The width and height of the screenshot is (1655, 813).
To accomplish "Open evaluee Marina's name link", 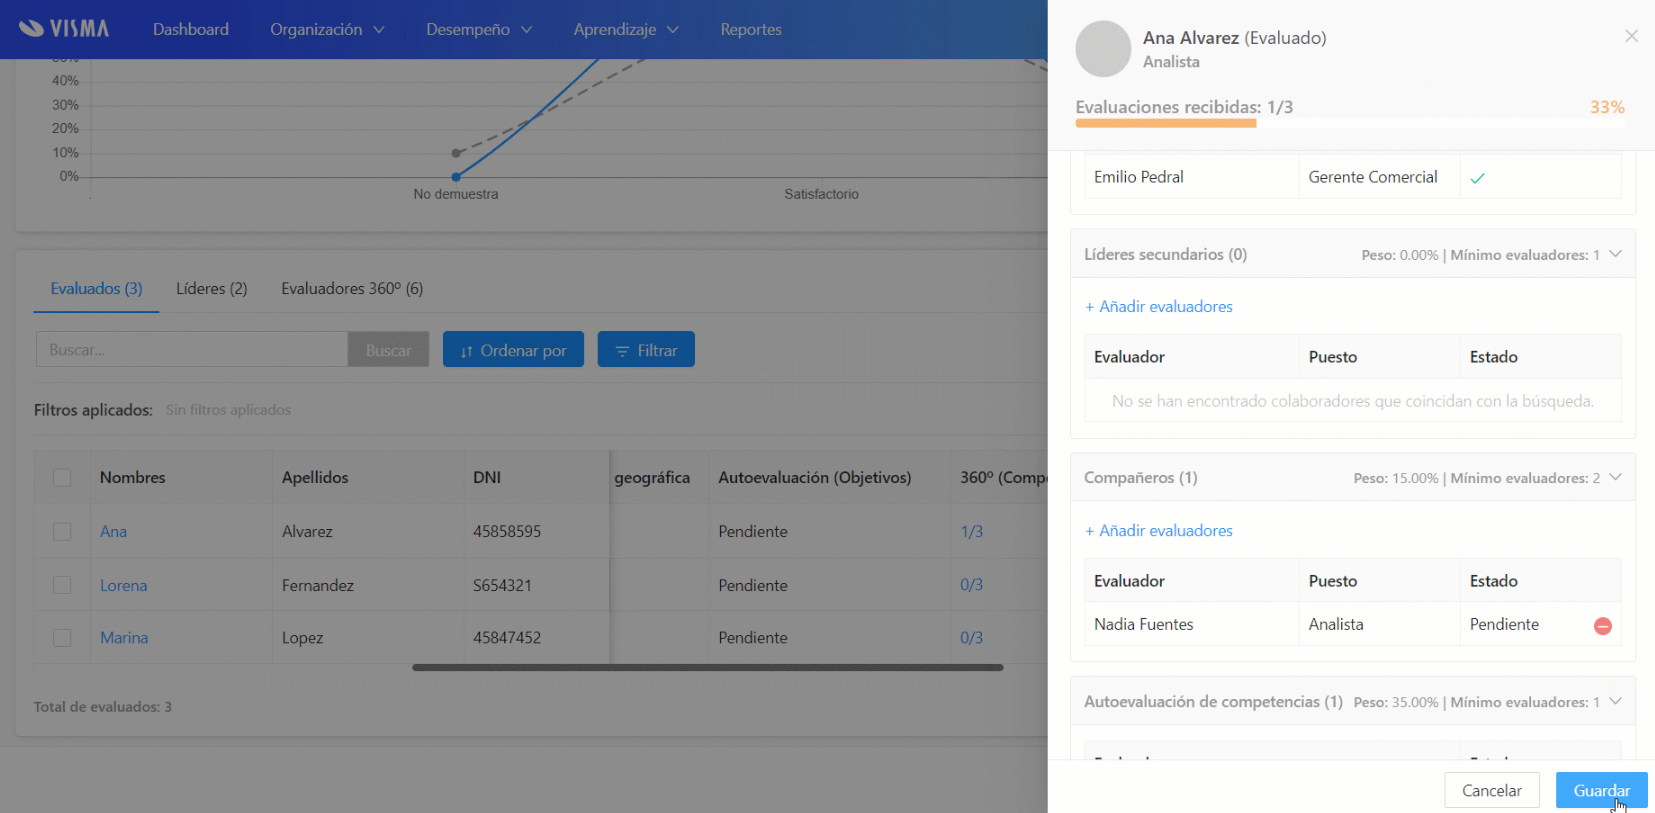I will [124, 638].
